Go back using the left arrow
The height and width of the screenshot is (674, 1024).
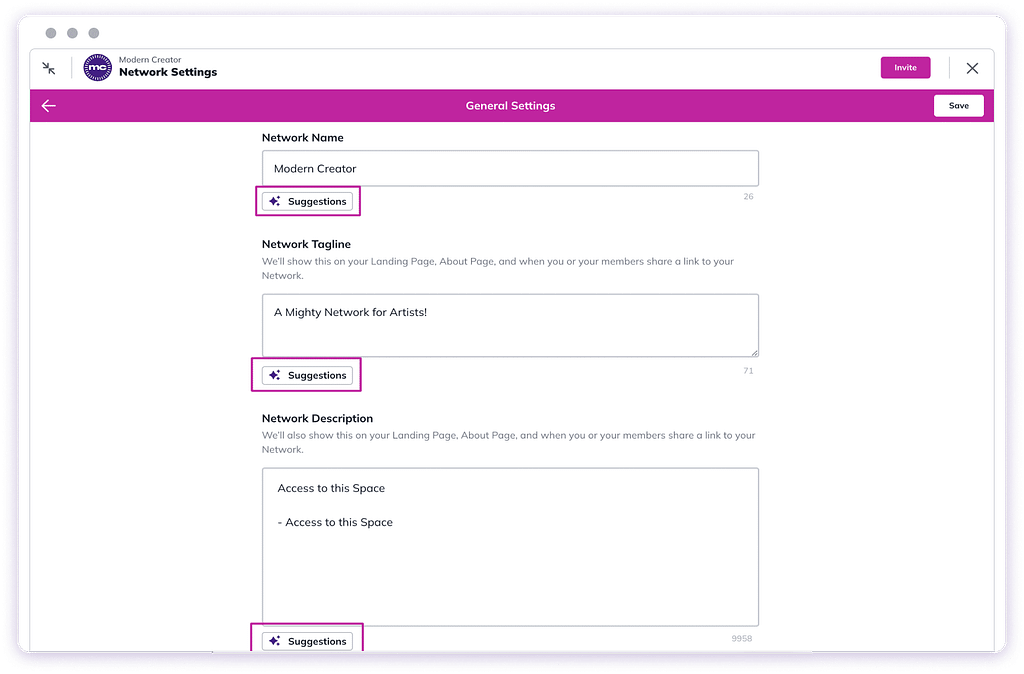click(48, 106)
